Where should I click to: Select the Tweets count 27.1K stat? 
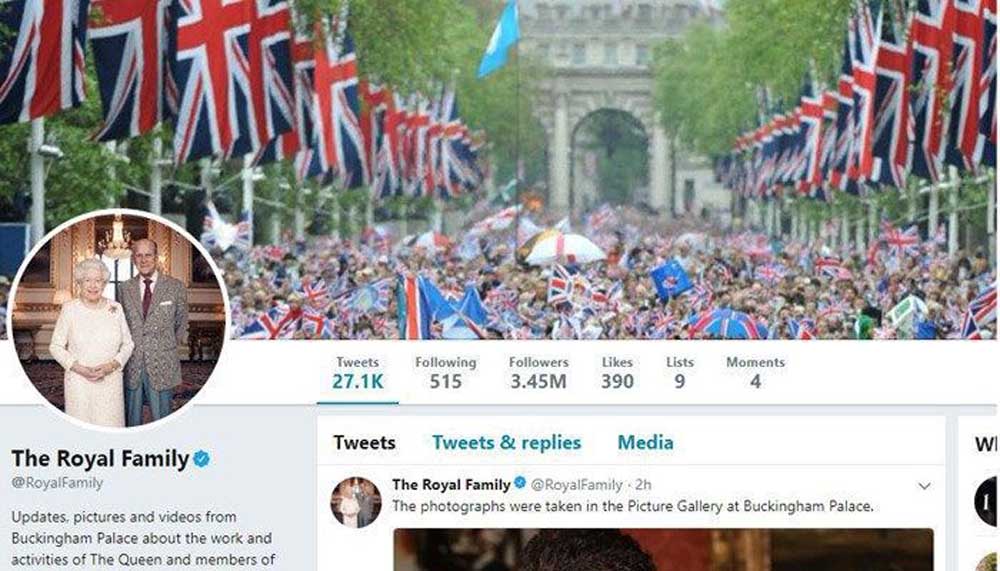(358, 373)
